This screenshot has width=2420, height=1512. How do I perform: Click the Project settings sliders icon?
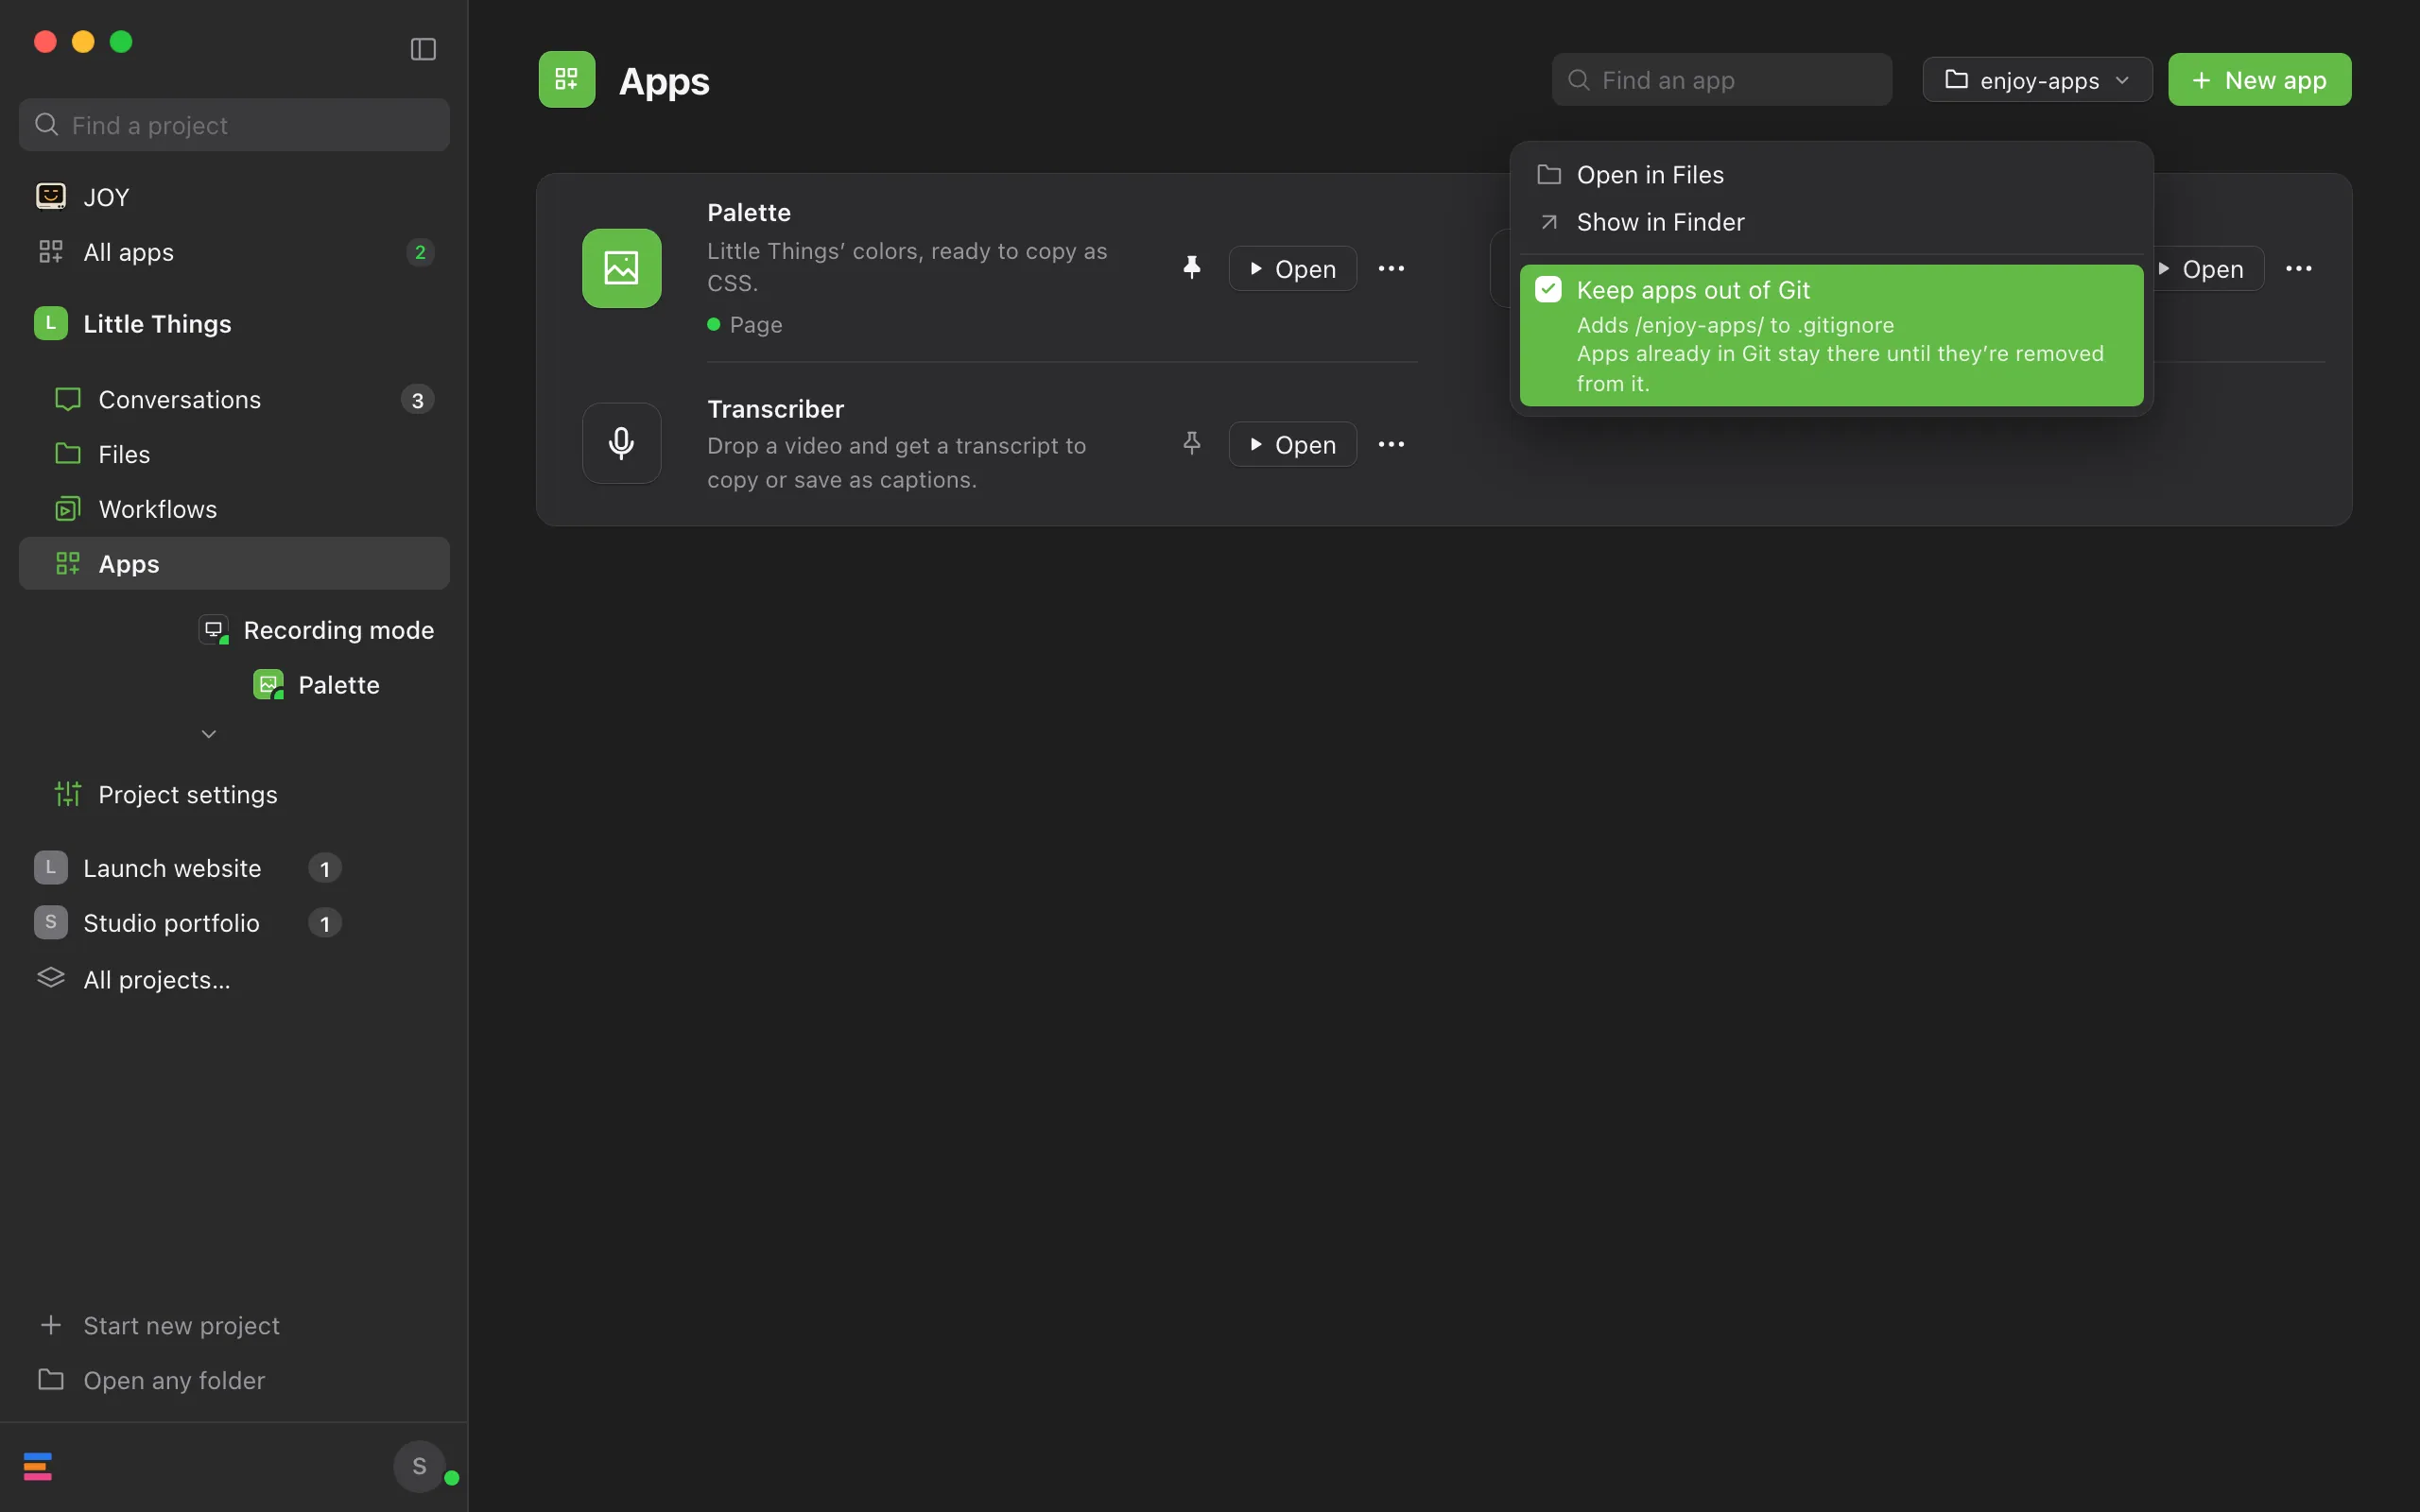(68, 794)
